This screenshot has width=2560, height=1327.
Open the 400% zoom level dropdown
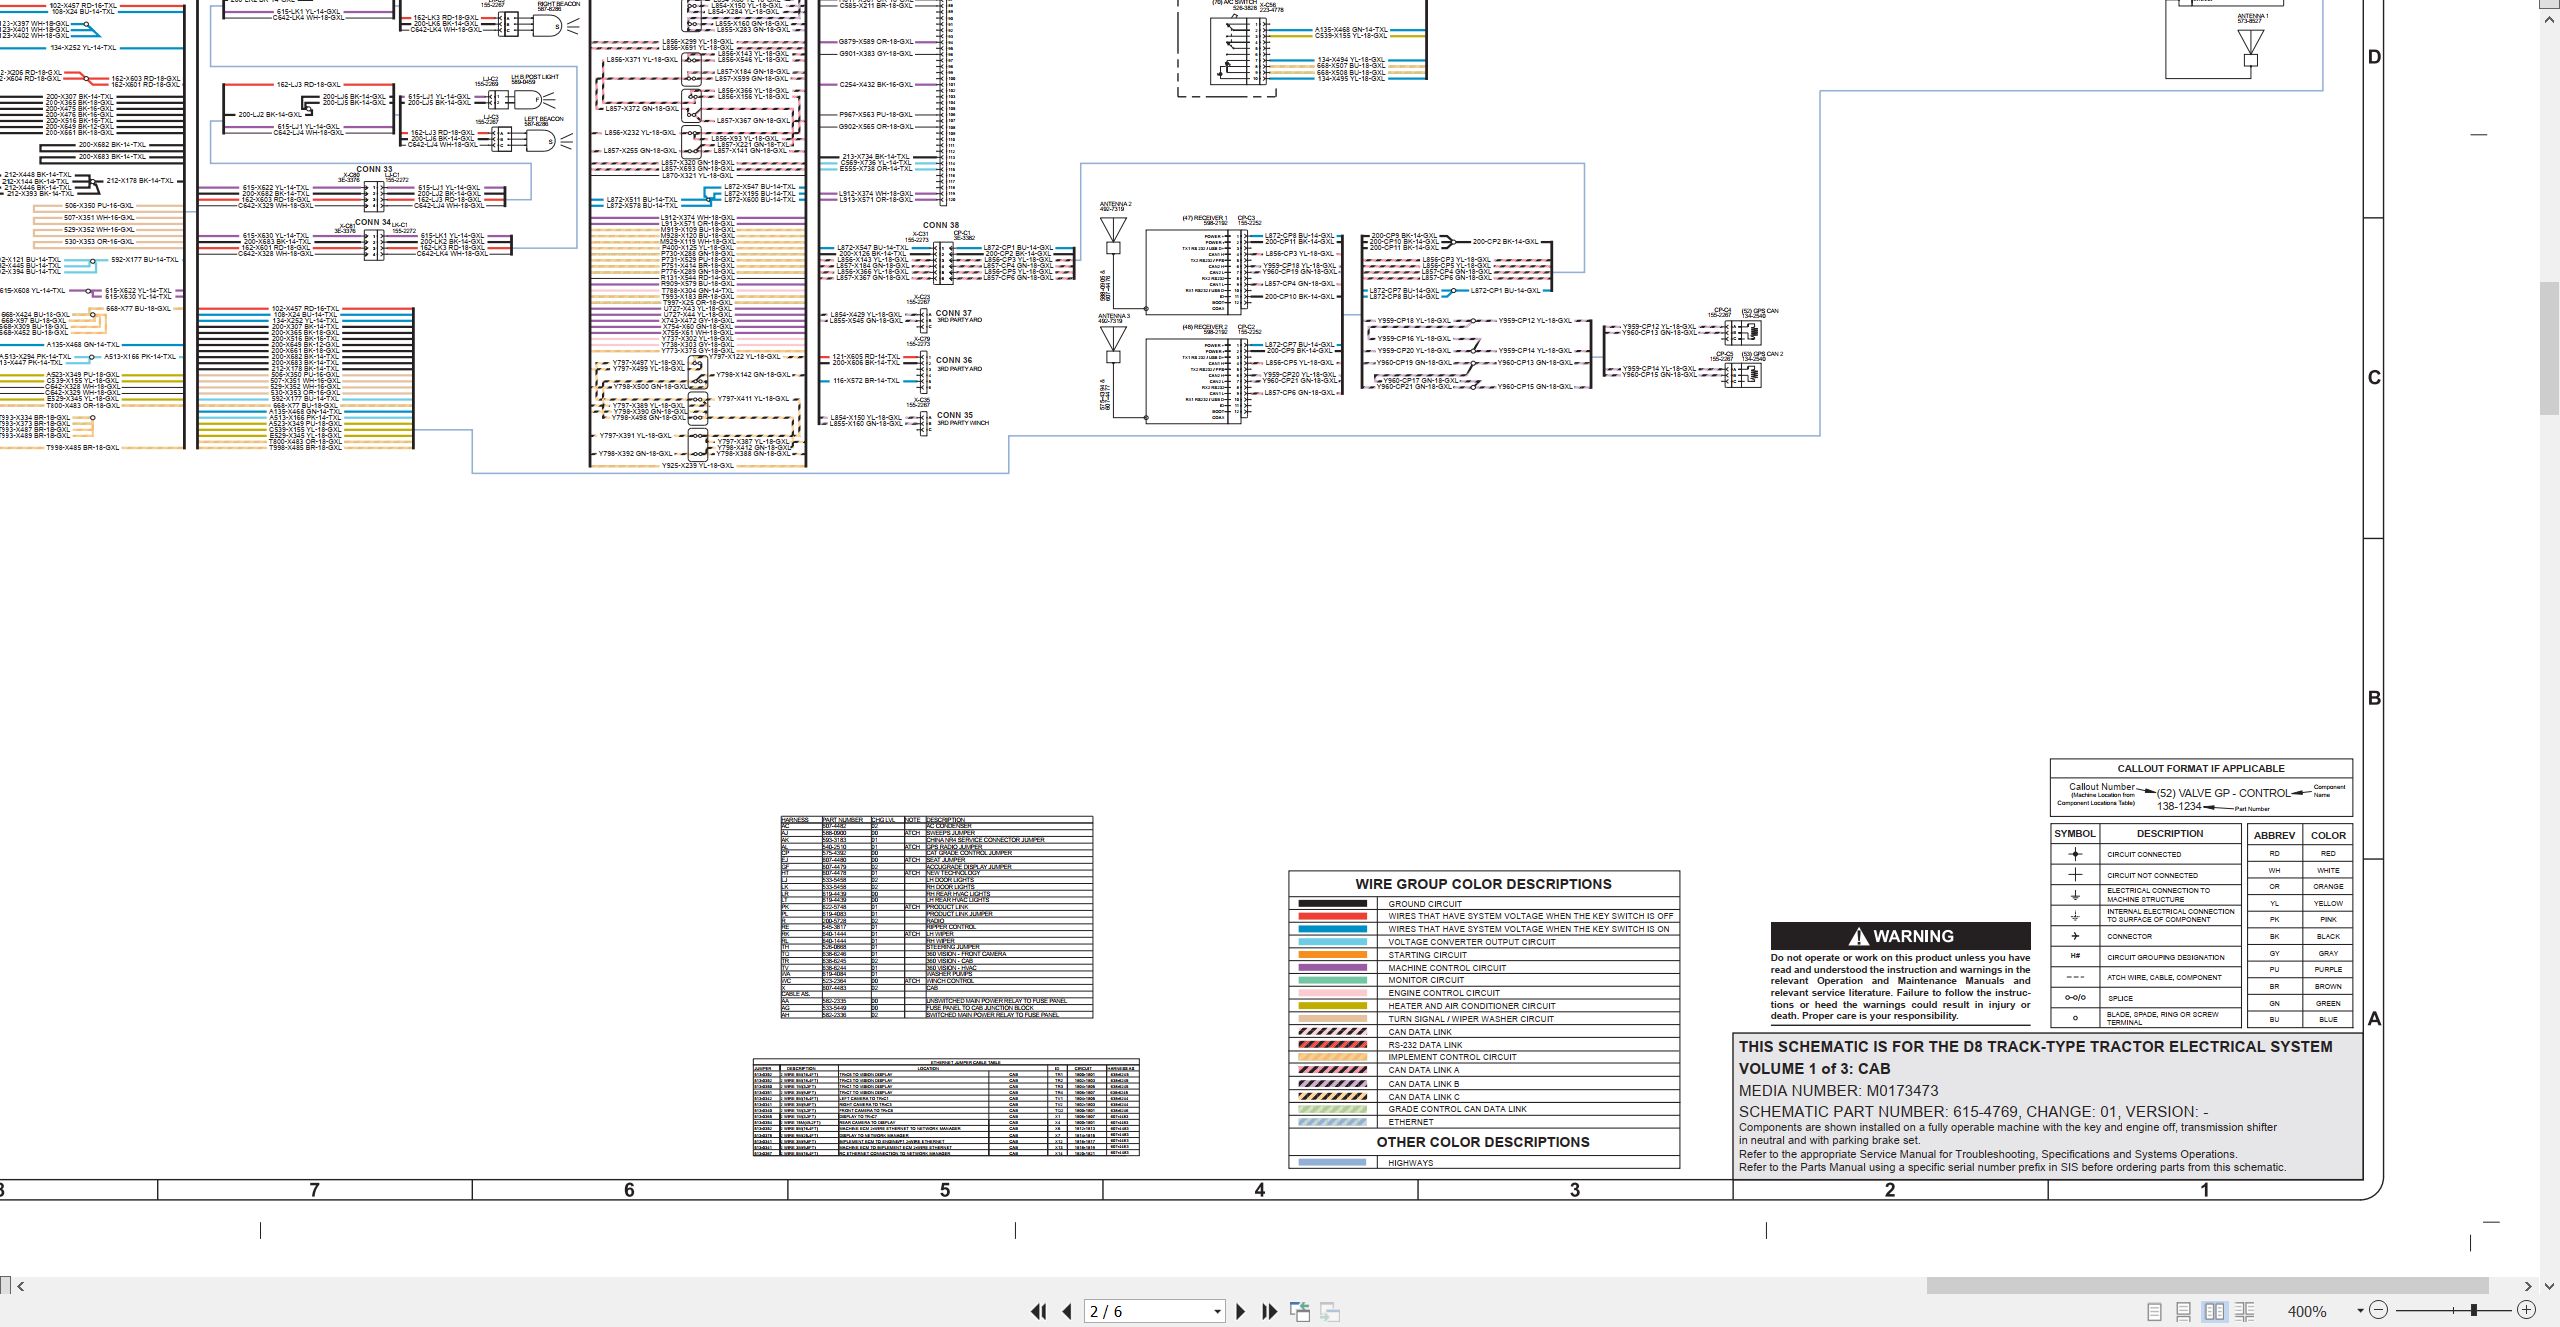click(x=2360, y=1311)
